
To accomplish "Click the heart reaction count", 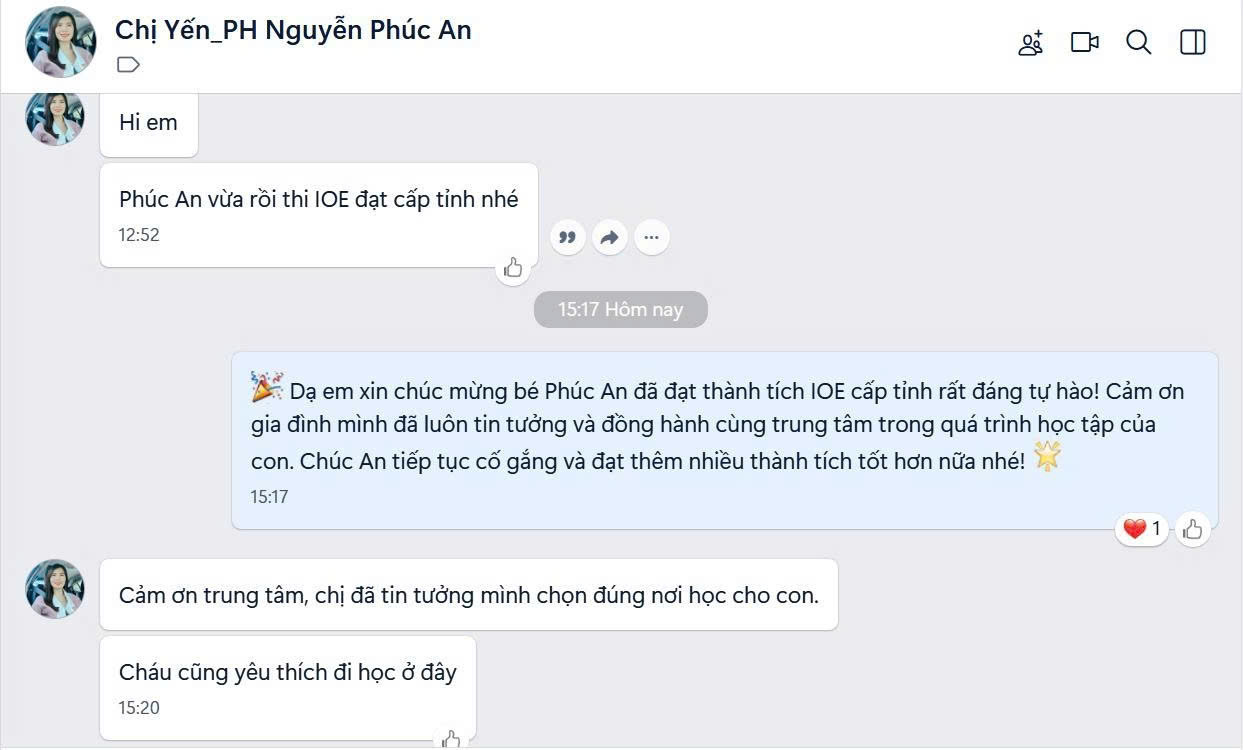I will coord(1141,529).
